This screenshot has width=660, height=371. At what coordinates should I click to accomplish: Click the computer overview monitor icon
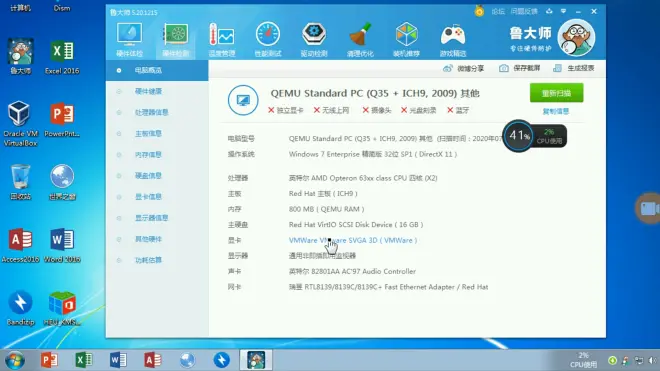243,100
